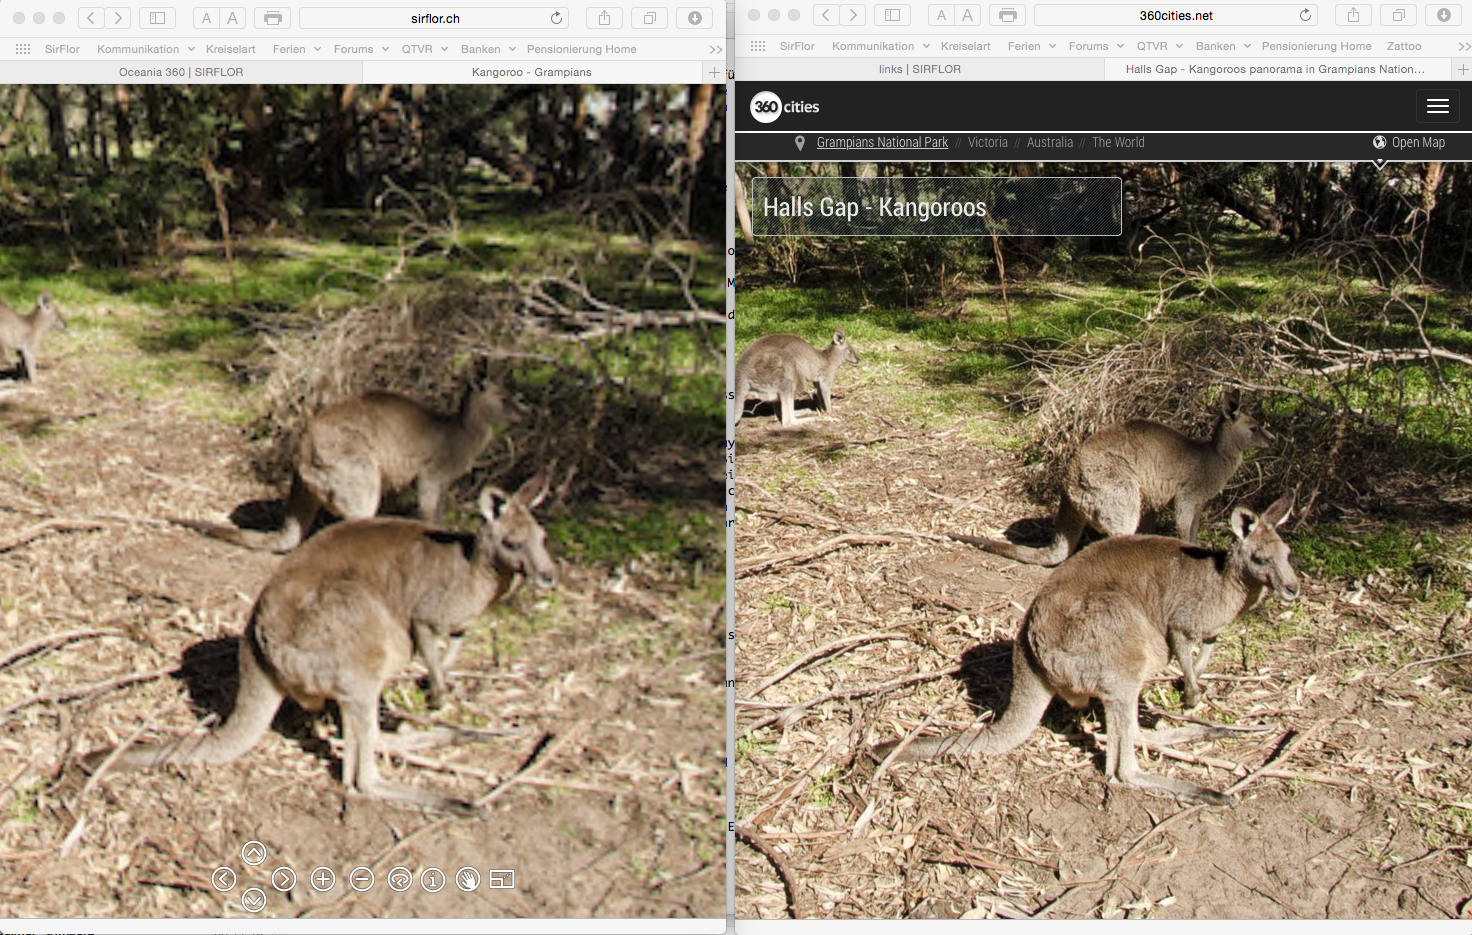Go to 360cities home via the logo
The image size is (1472, 935).
pyautogui.click(x=785, y=107)
